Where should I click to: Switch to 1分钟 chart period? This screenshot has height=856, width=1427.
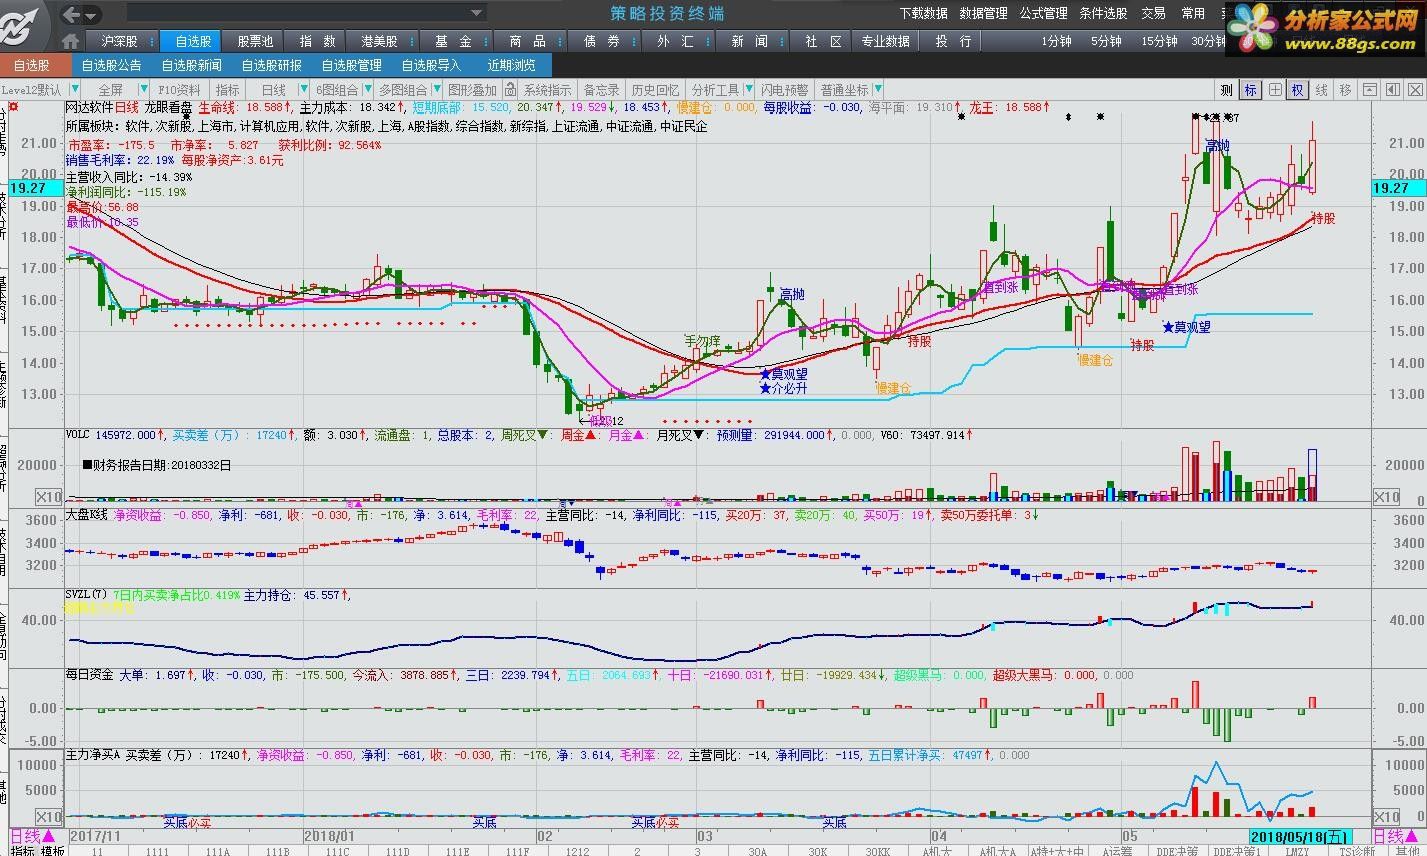pyautogui.click(x=1056, y=41)
